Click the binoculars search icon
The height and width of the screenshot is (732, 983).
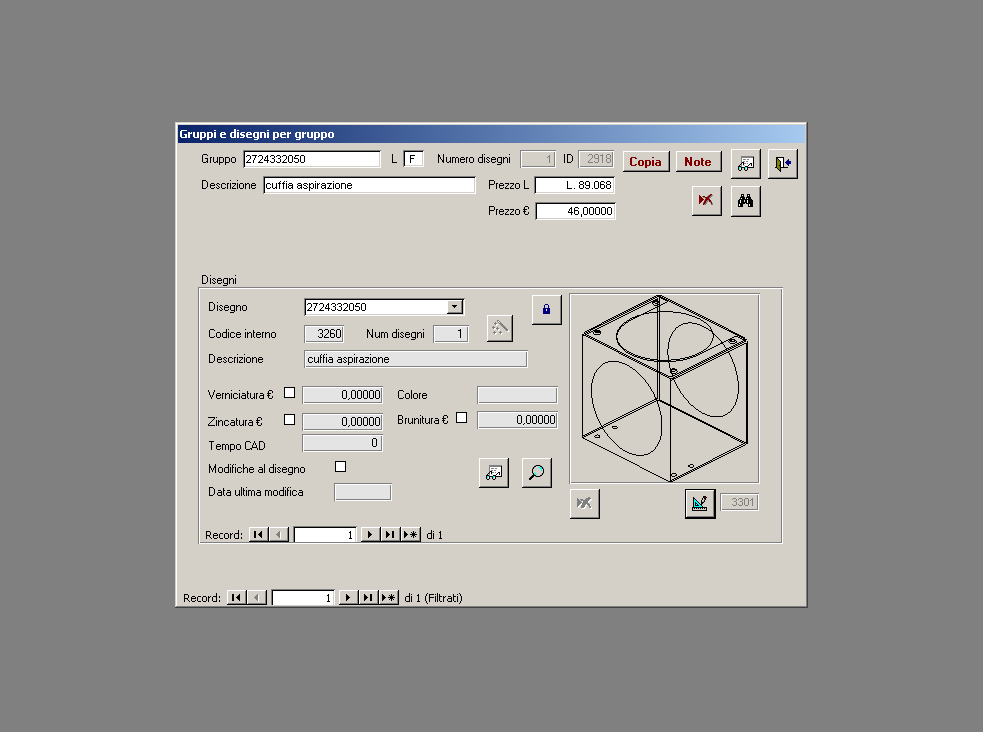click(745, 201)
